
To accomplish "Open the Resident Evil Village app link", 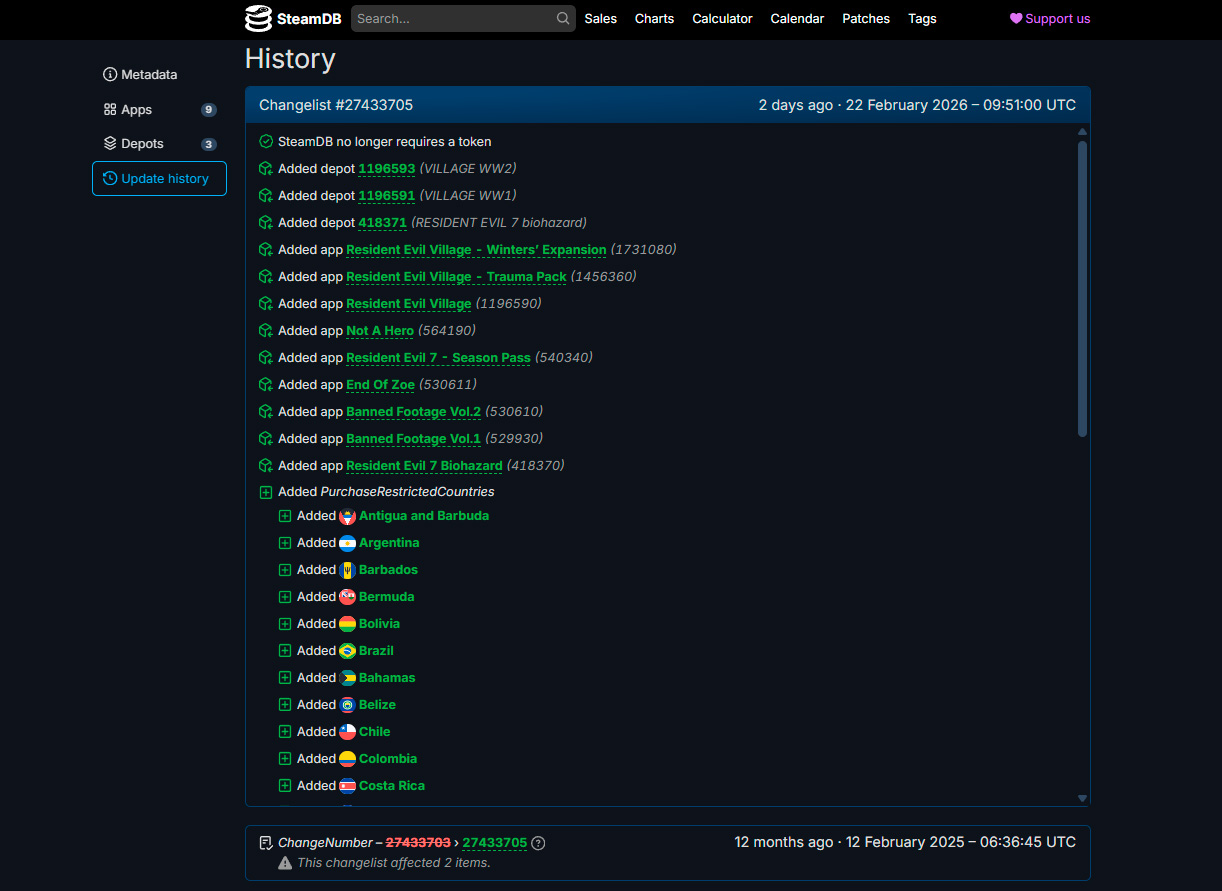I will click(408, 304).
